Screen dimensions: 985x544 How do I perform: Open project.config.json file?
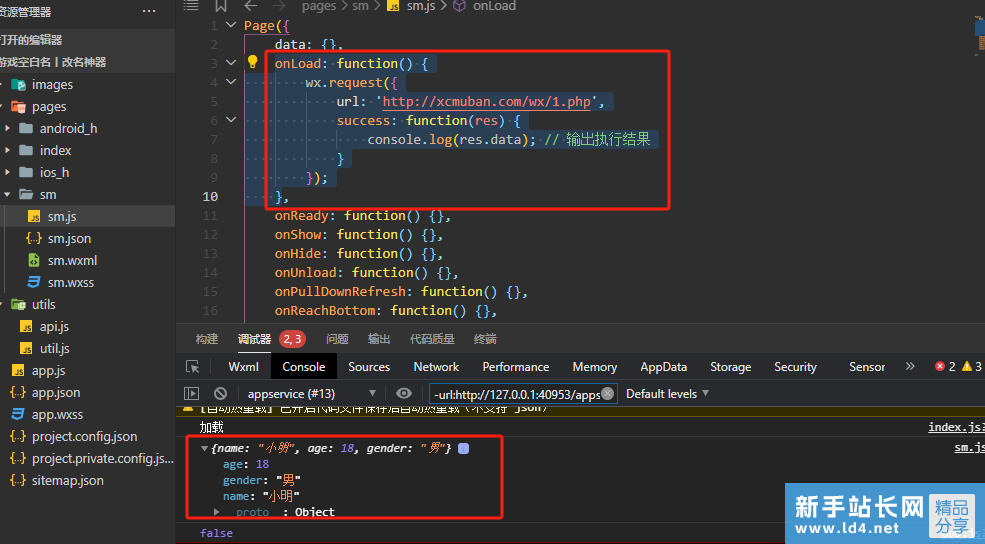[87, 436]
